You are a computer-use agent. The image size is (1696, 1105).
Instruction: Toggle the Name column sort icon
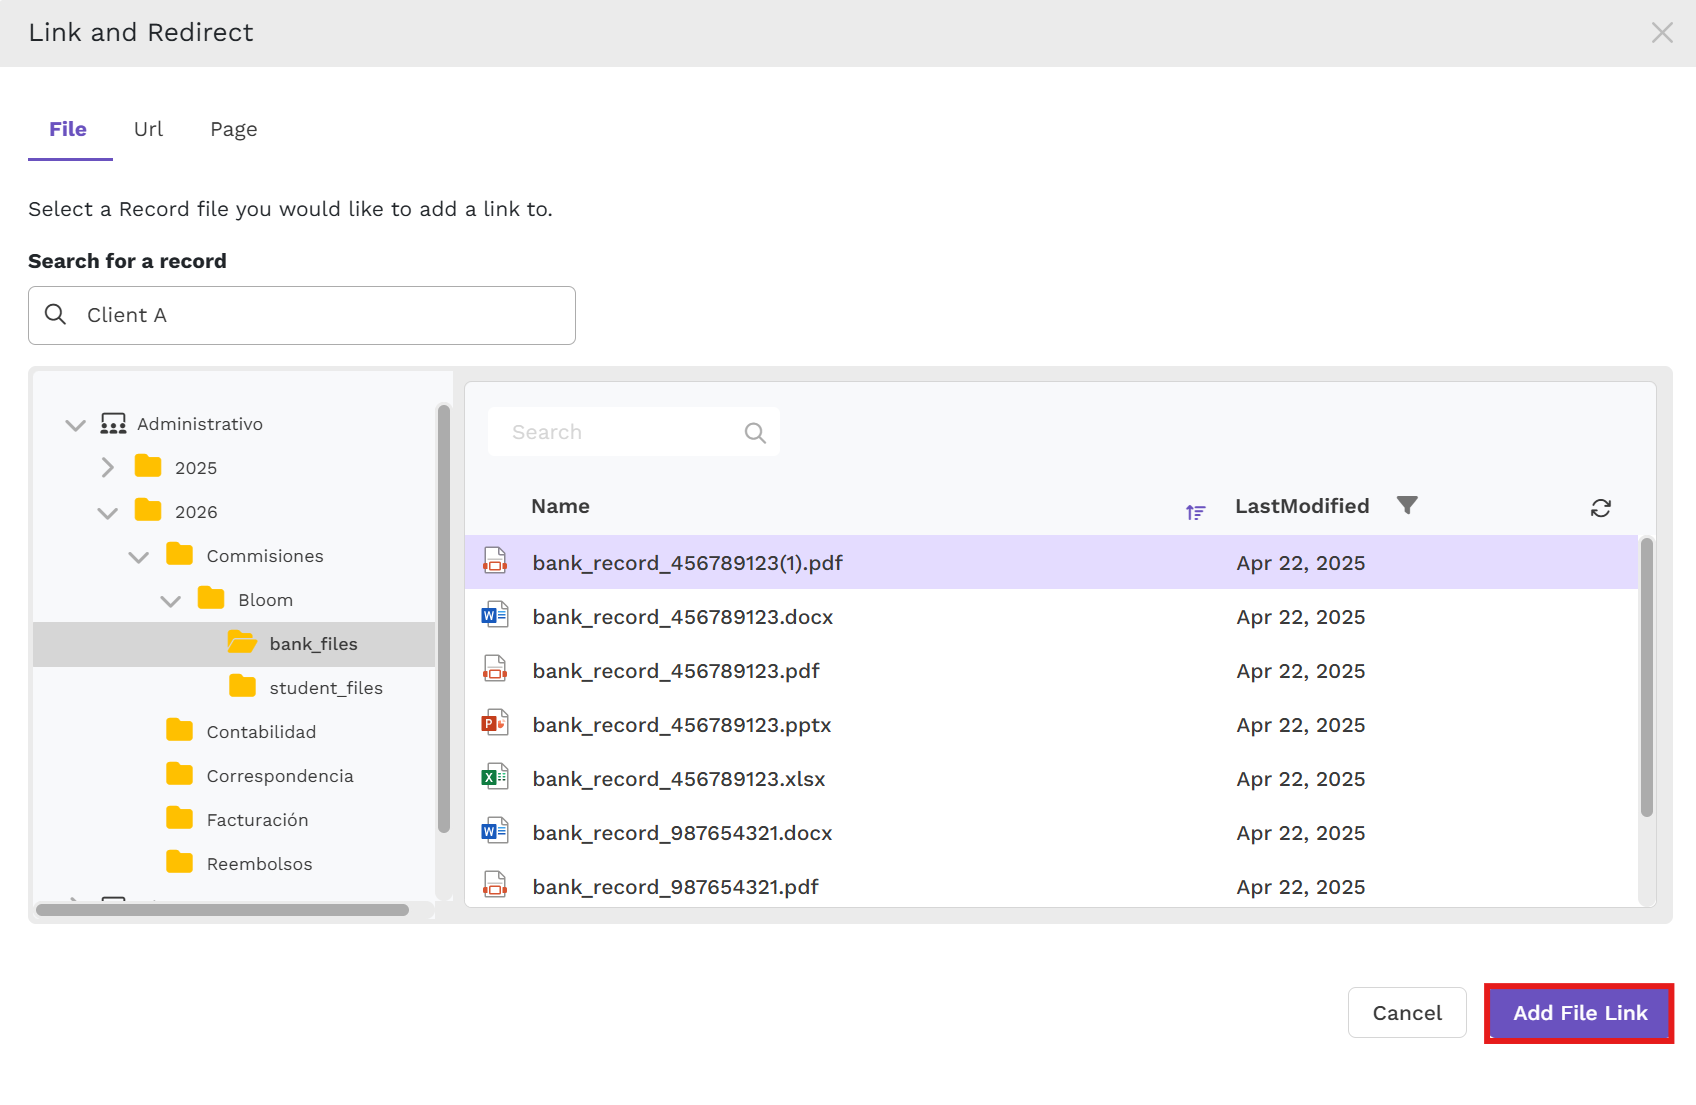tap(1195, 512)
